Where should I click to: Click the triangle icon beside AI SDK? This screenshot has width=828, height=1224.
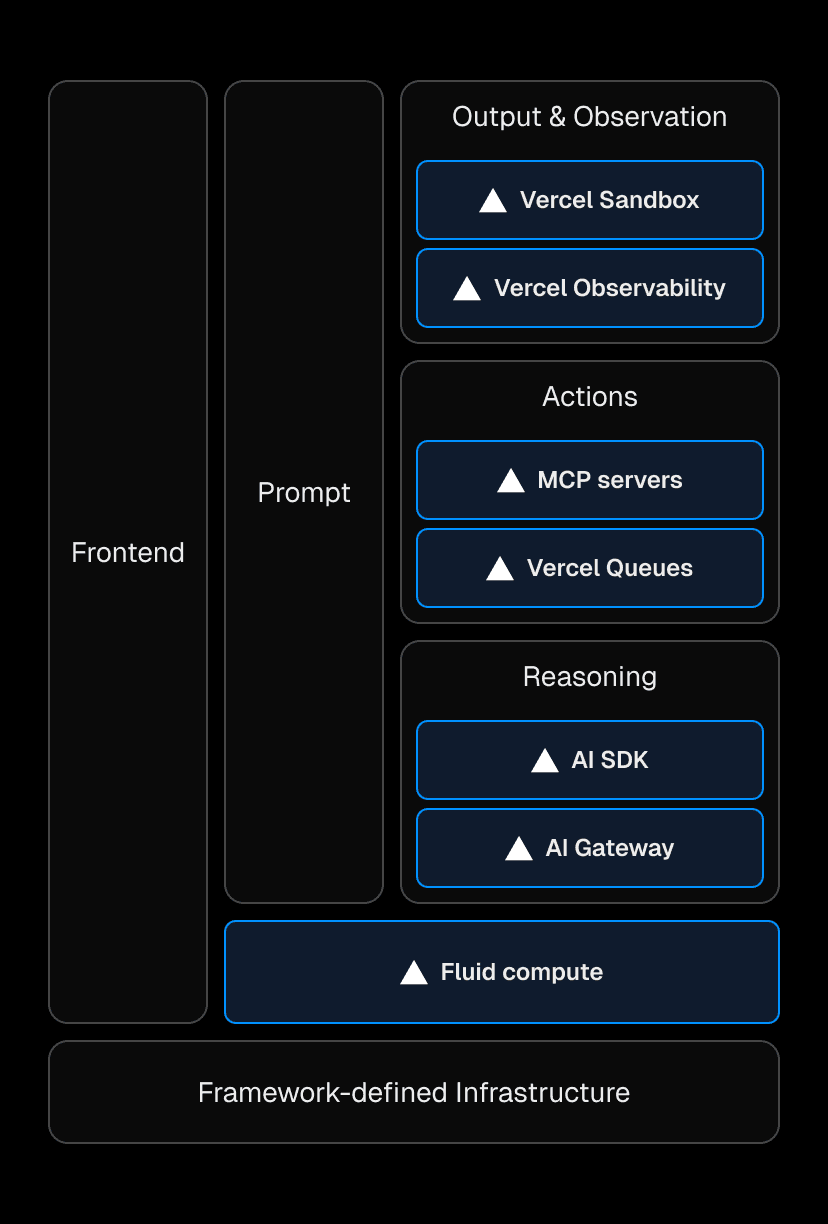point(545,761)
